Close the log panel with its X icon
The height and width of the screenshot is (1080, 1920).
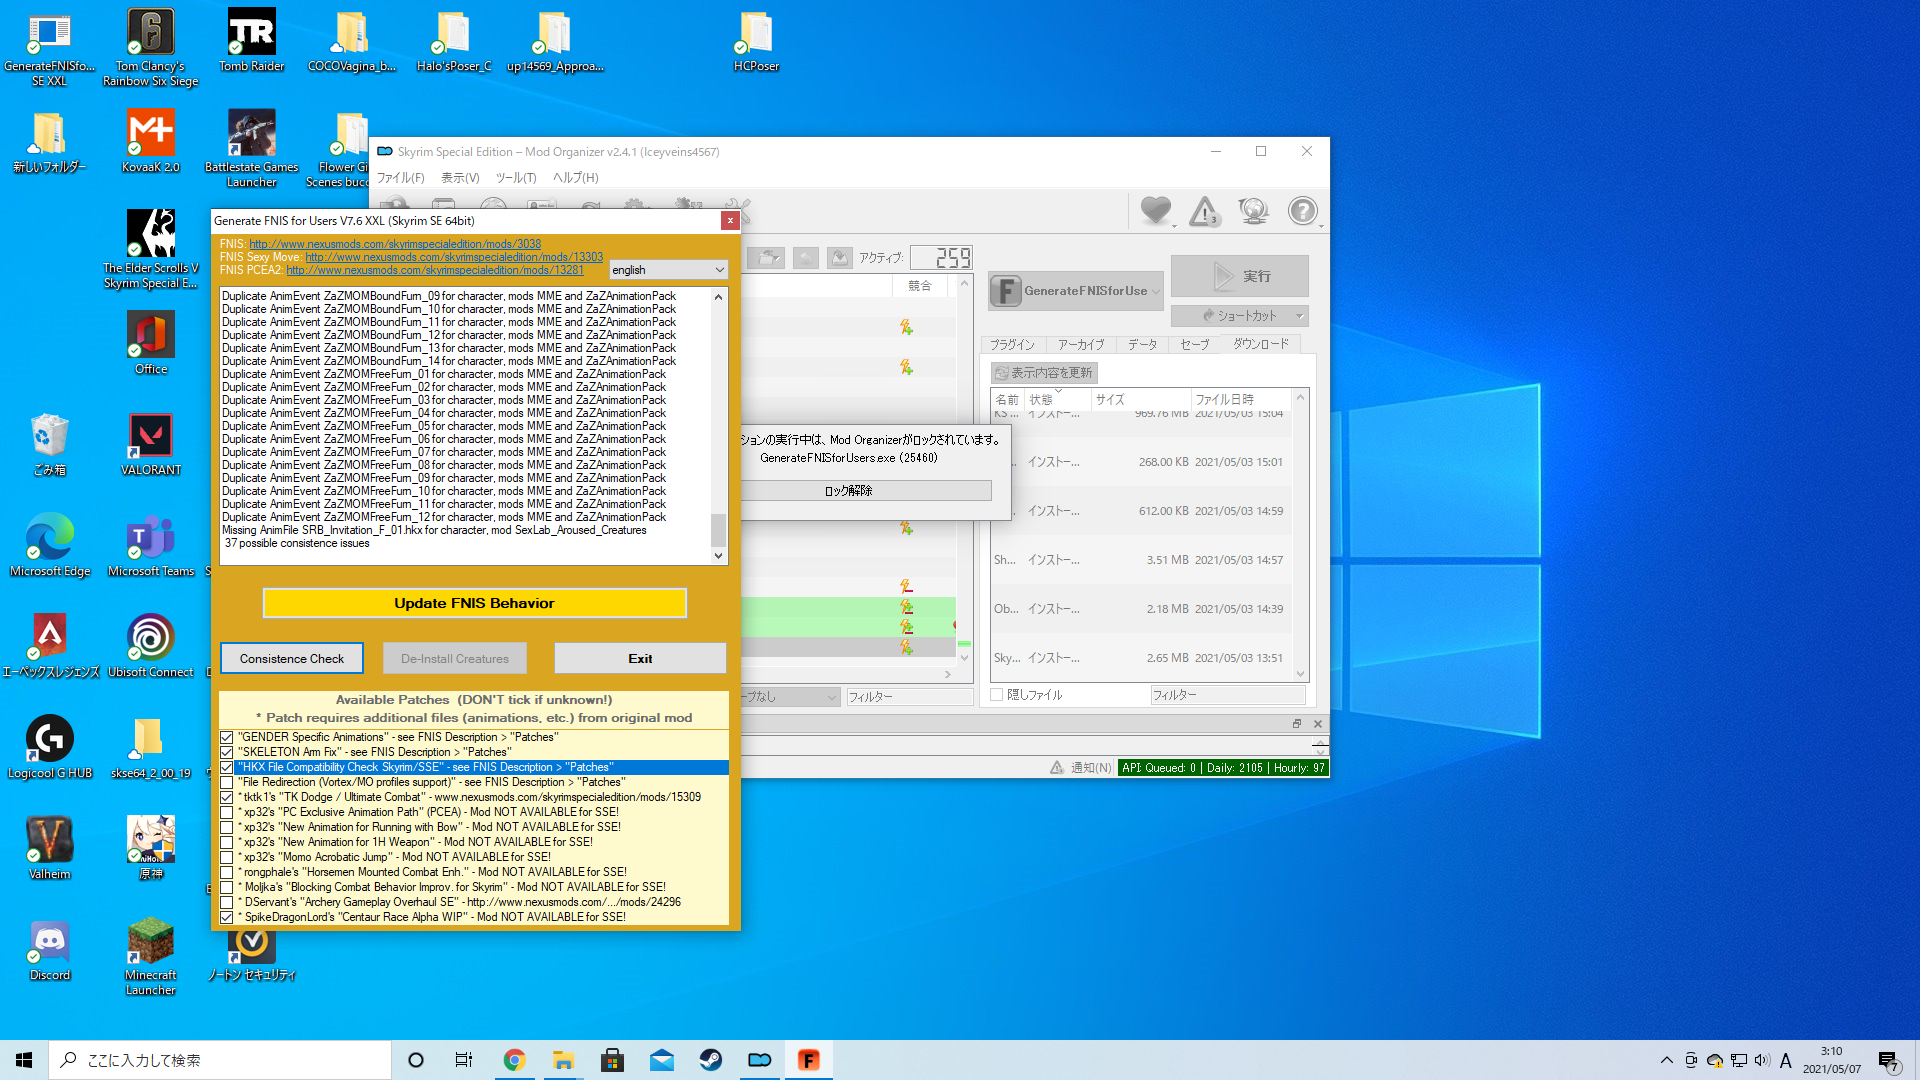1318,724
